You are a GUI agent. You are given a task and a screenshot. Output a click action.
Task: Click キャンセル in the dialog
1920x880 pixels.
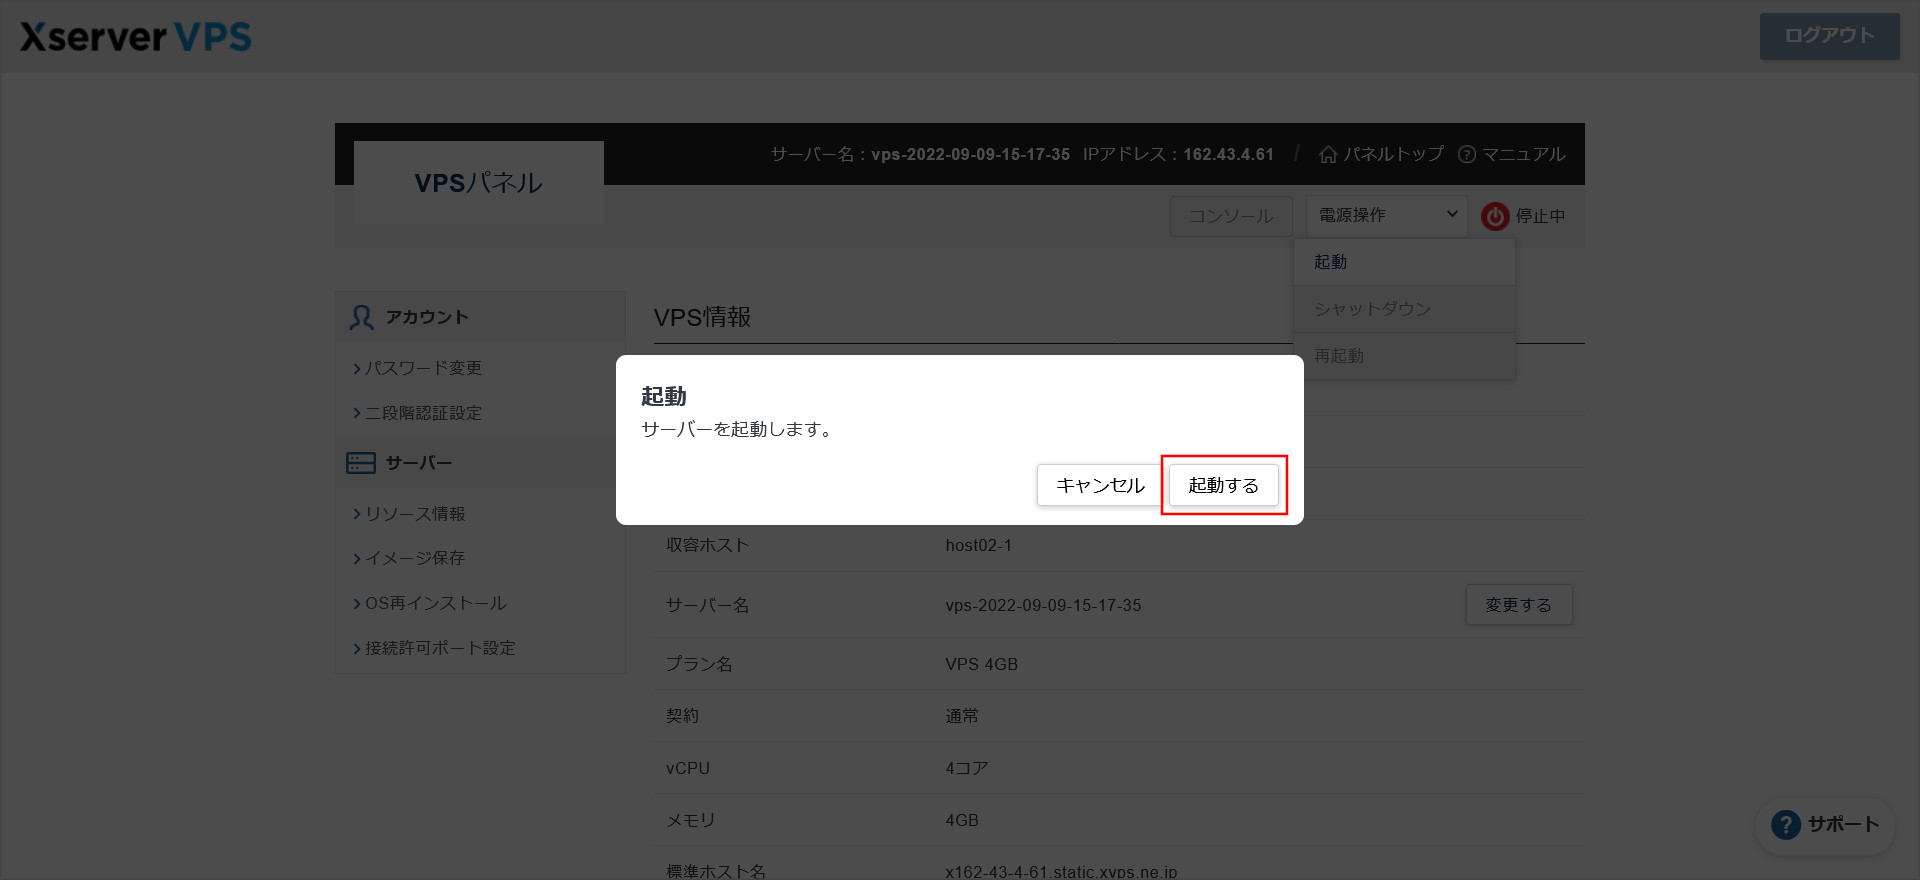click(x=1100, y=485)
